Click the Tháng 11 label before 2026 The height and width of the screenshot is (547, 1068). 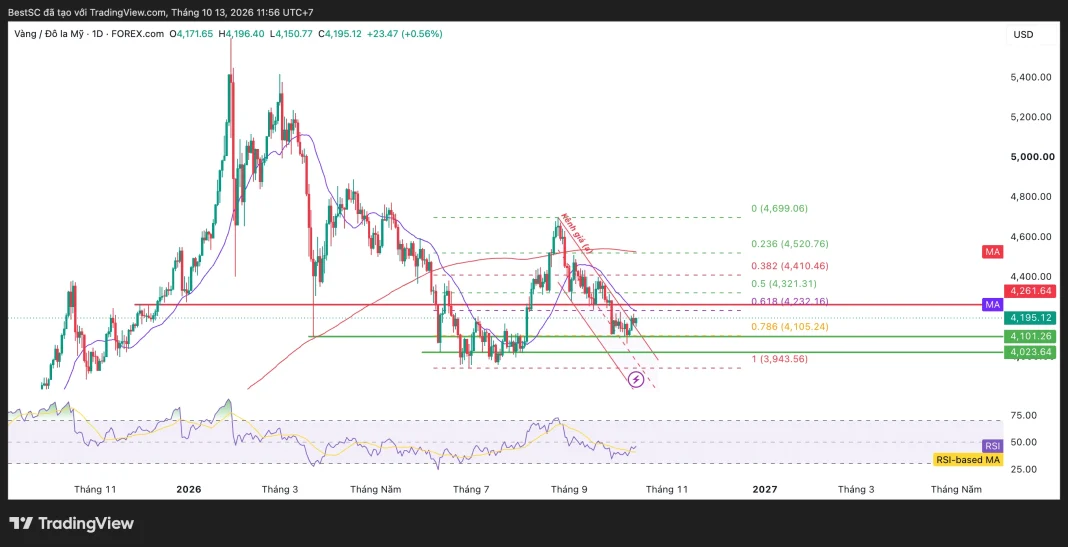click(95, 489)
